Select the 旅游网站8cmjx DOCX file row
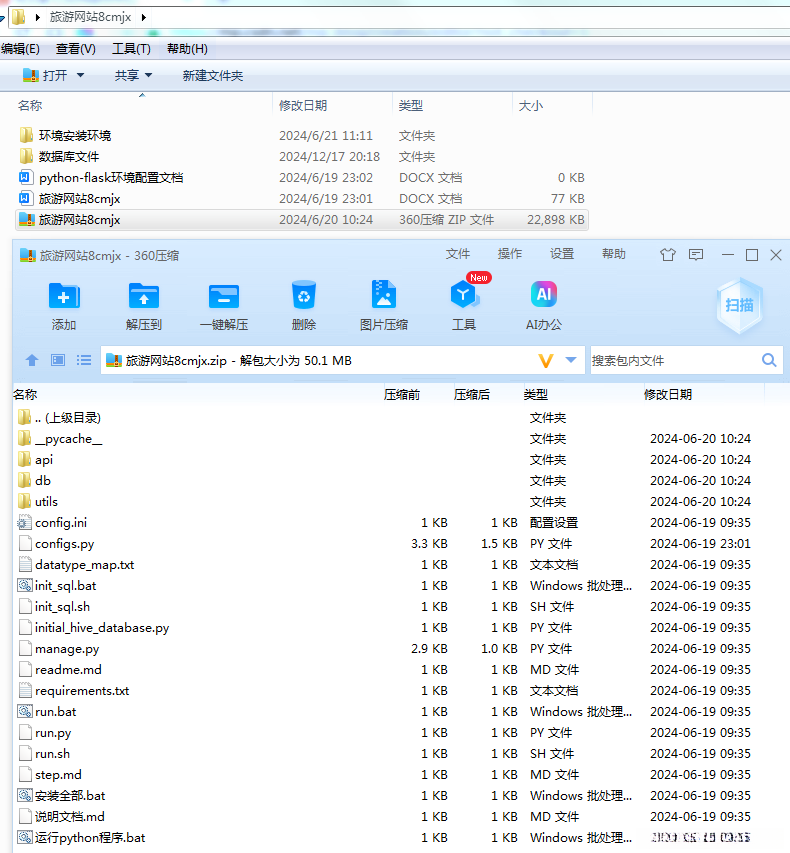Image resolution: width=790 pixels, height=853 pixels. (x=302, y=199)
